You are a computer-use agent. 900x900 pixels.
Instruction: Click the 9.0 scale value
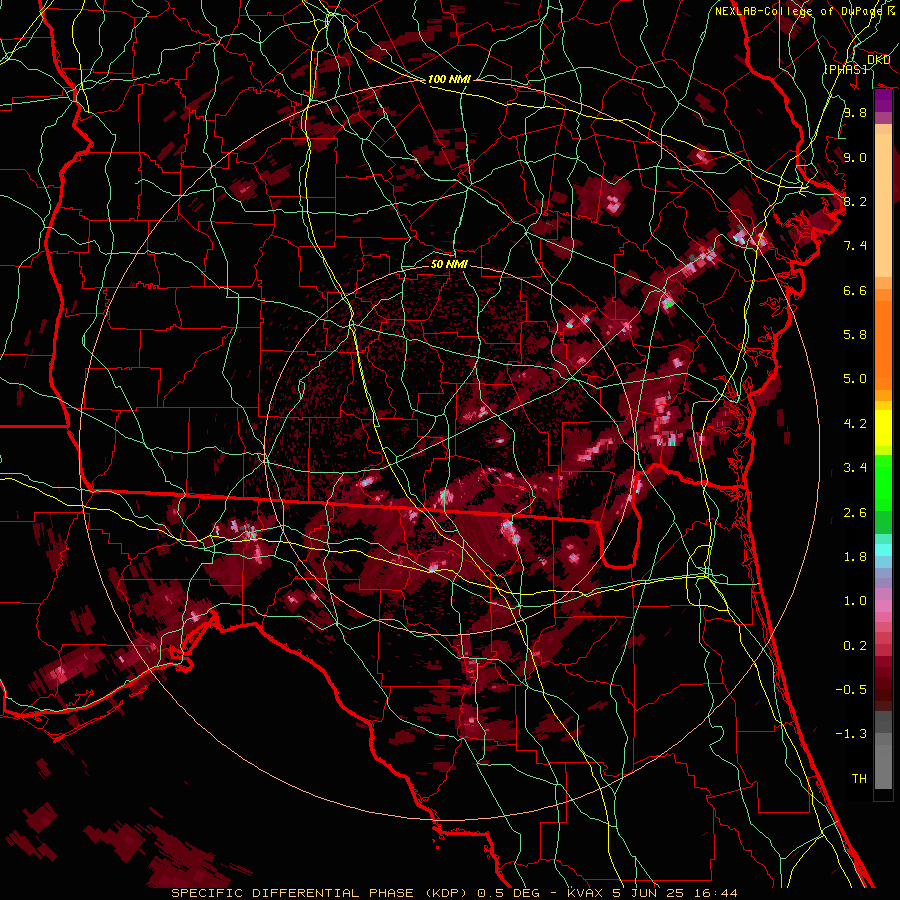point(855,157)
